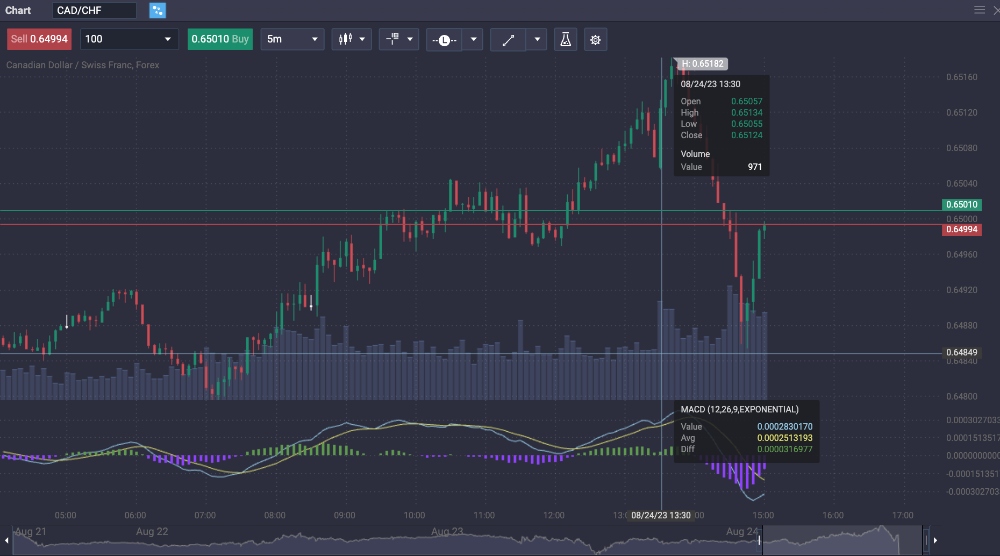Click the blue symbol link icon
The height and width of the screenshot is (556, 1000).
coord(158,10)
